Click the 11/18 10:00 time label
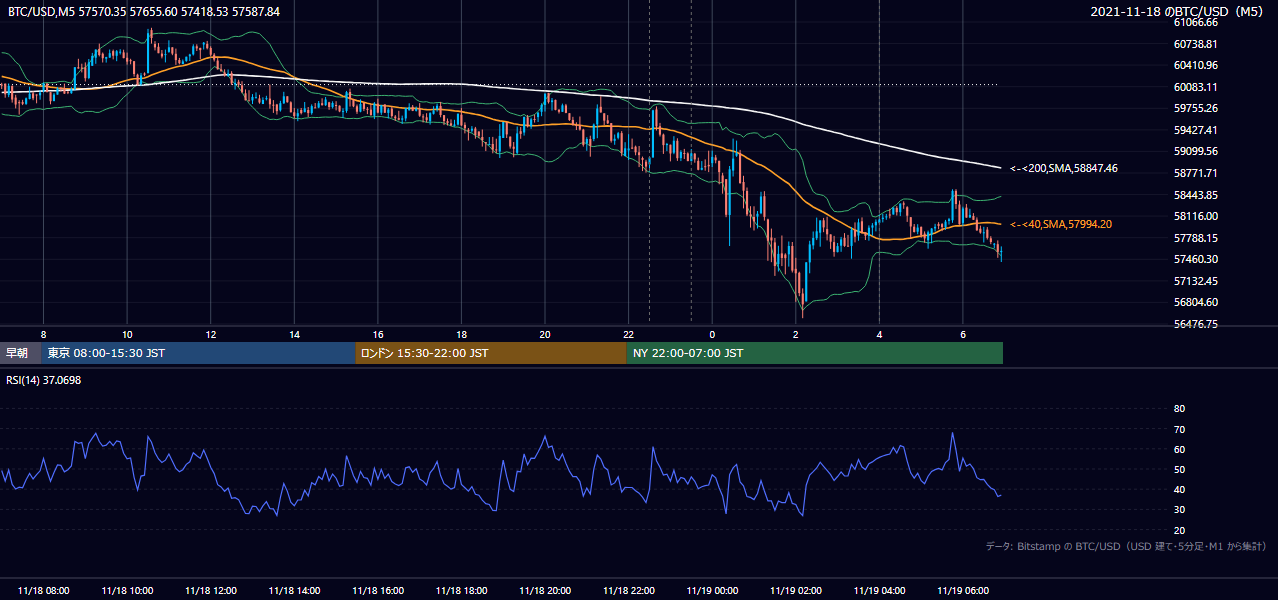This screenshot has width=1278, height=600. click(127, 591)
